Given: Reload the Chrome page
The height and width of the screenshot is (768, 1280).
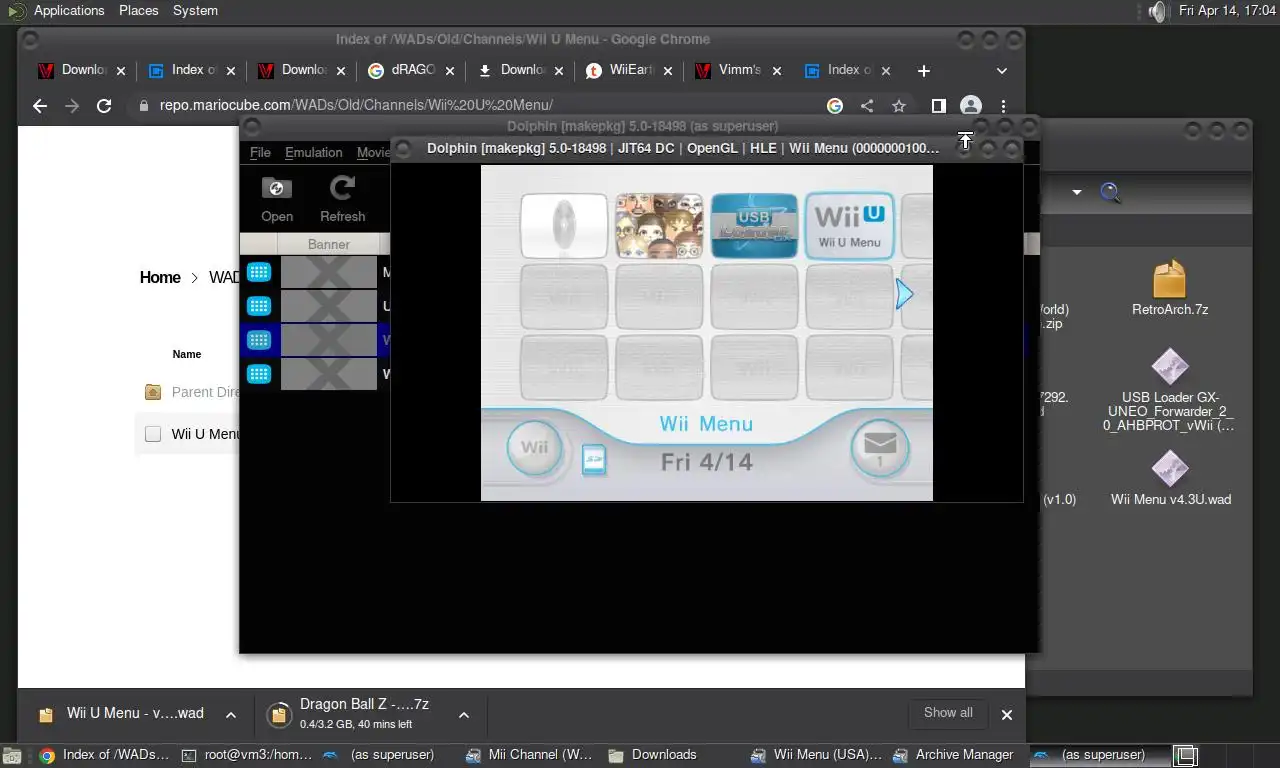Looking at the screenshot, I should [104, 106].
